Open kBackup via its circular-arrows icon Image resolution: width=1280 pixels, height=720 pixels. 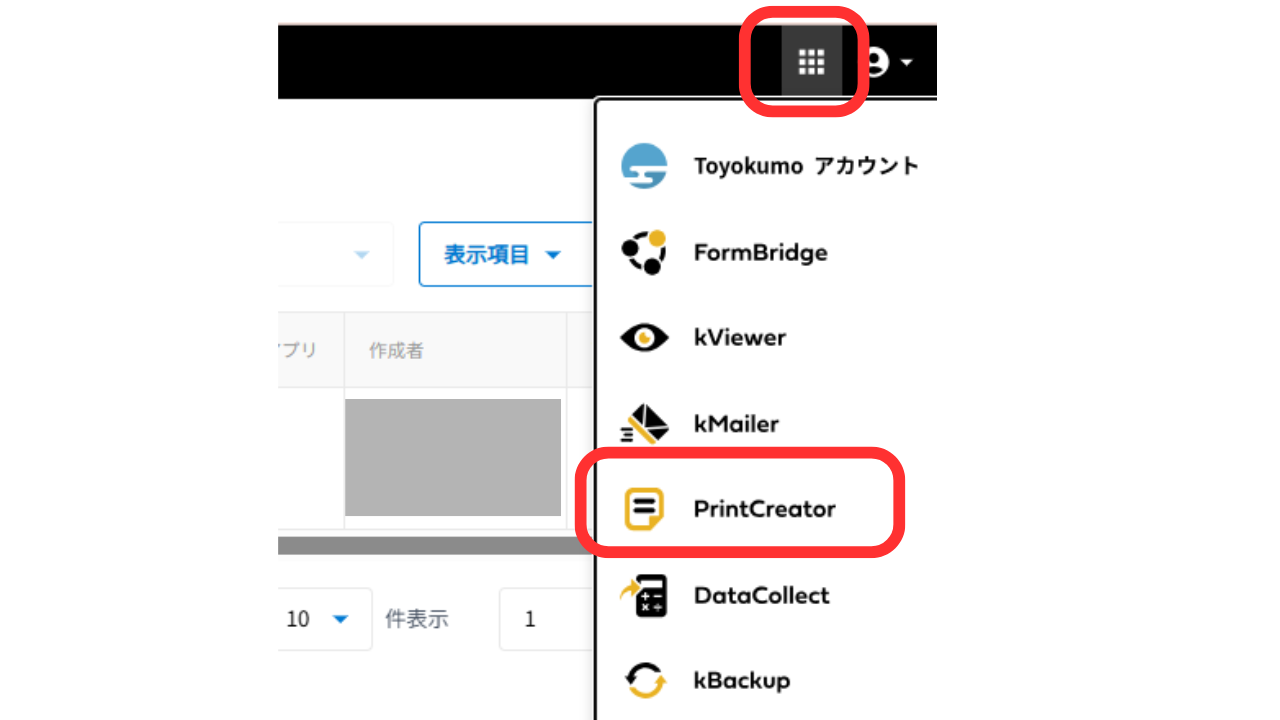(644, 680)
